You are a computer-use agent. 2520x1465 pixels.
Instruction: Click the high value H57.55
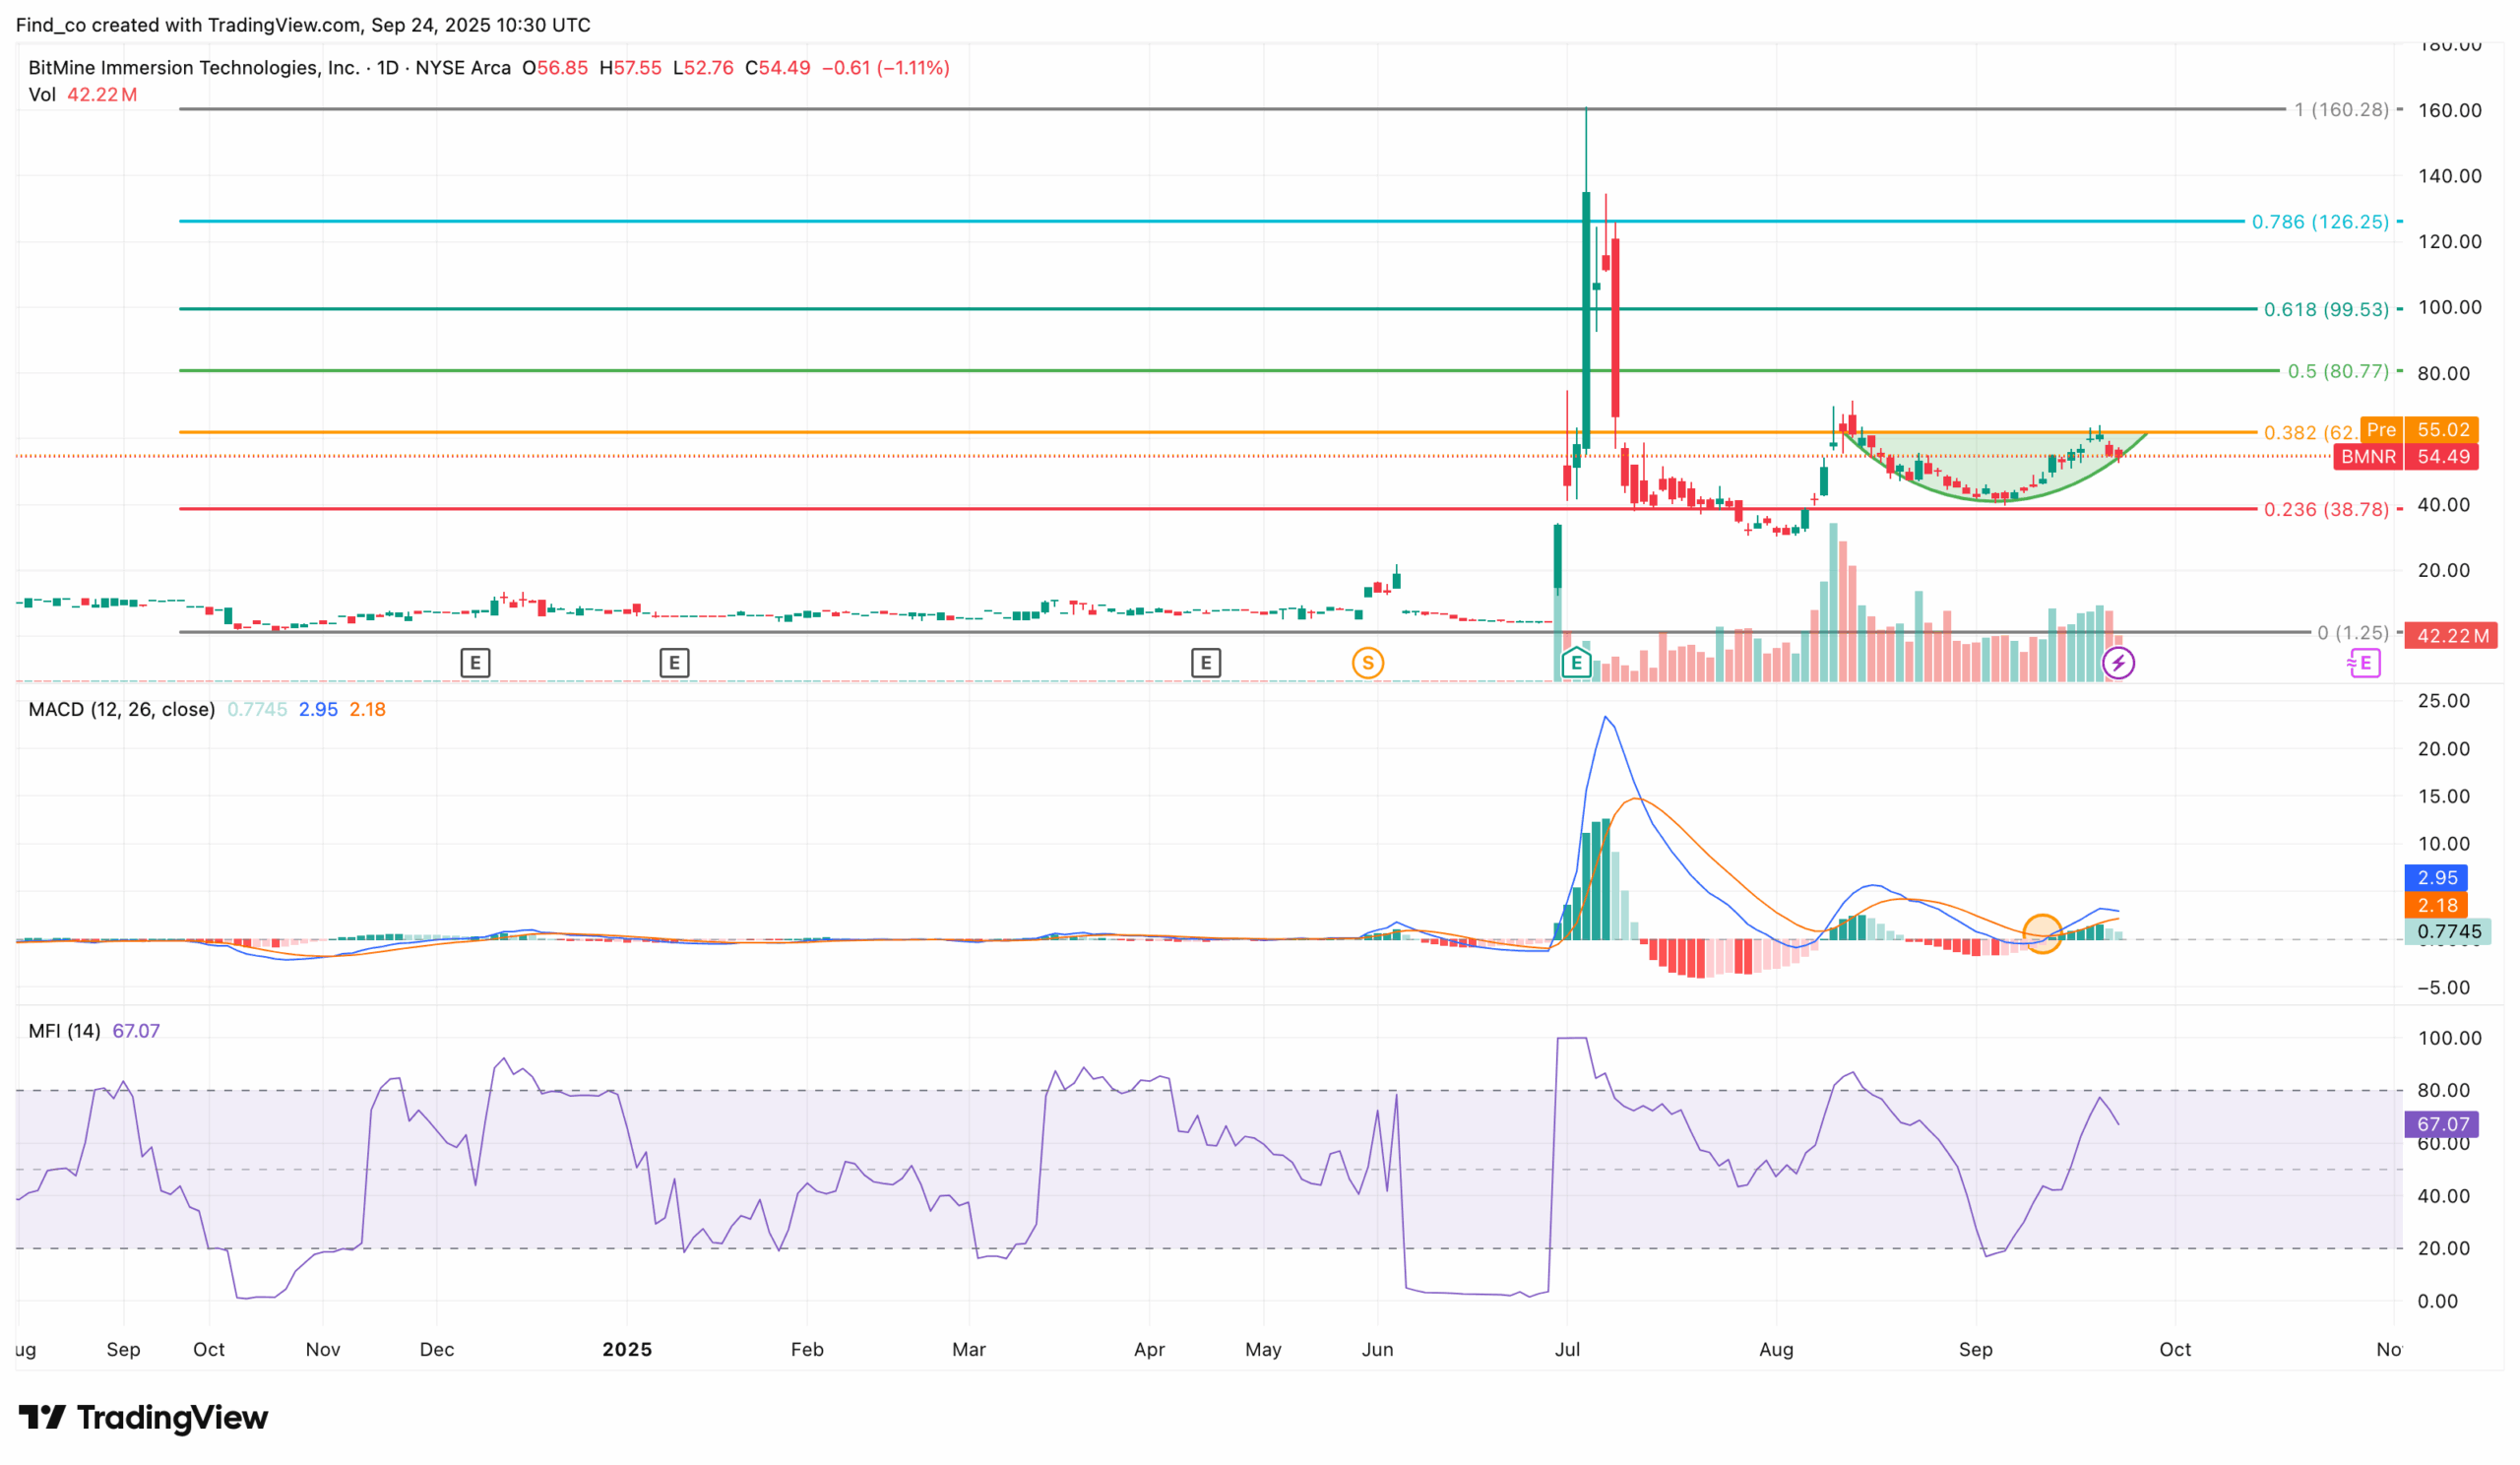pos(630,67)
